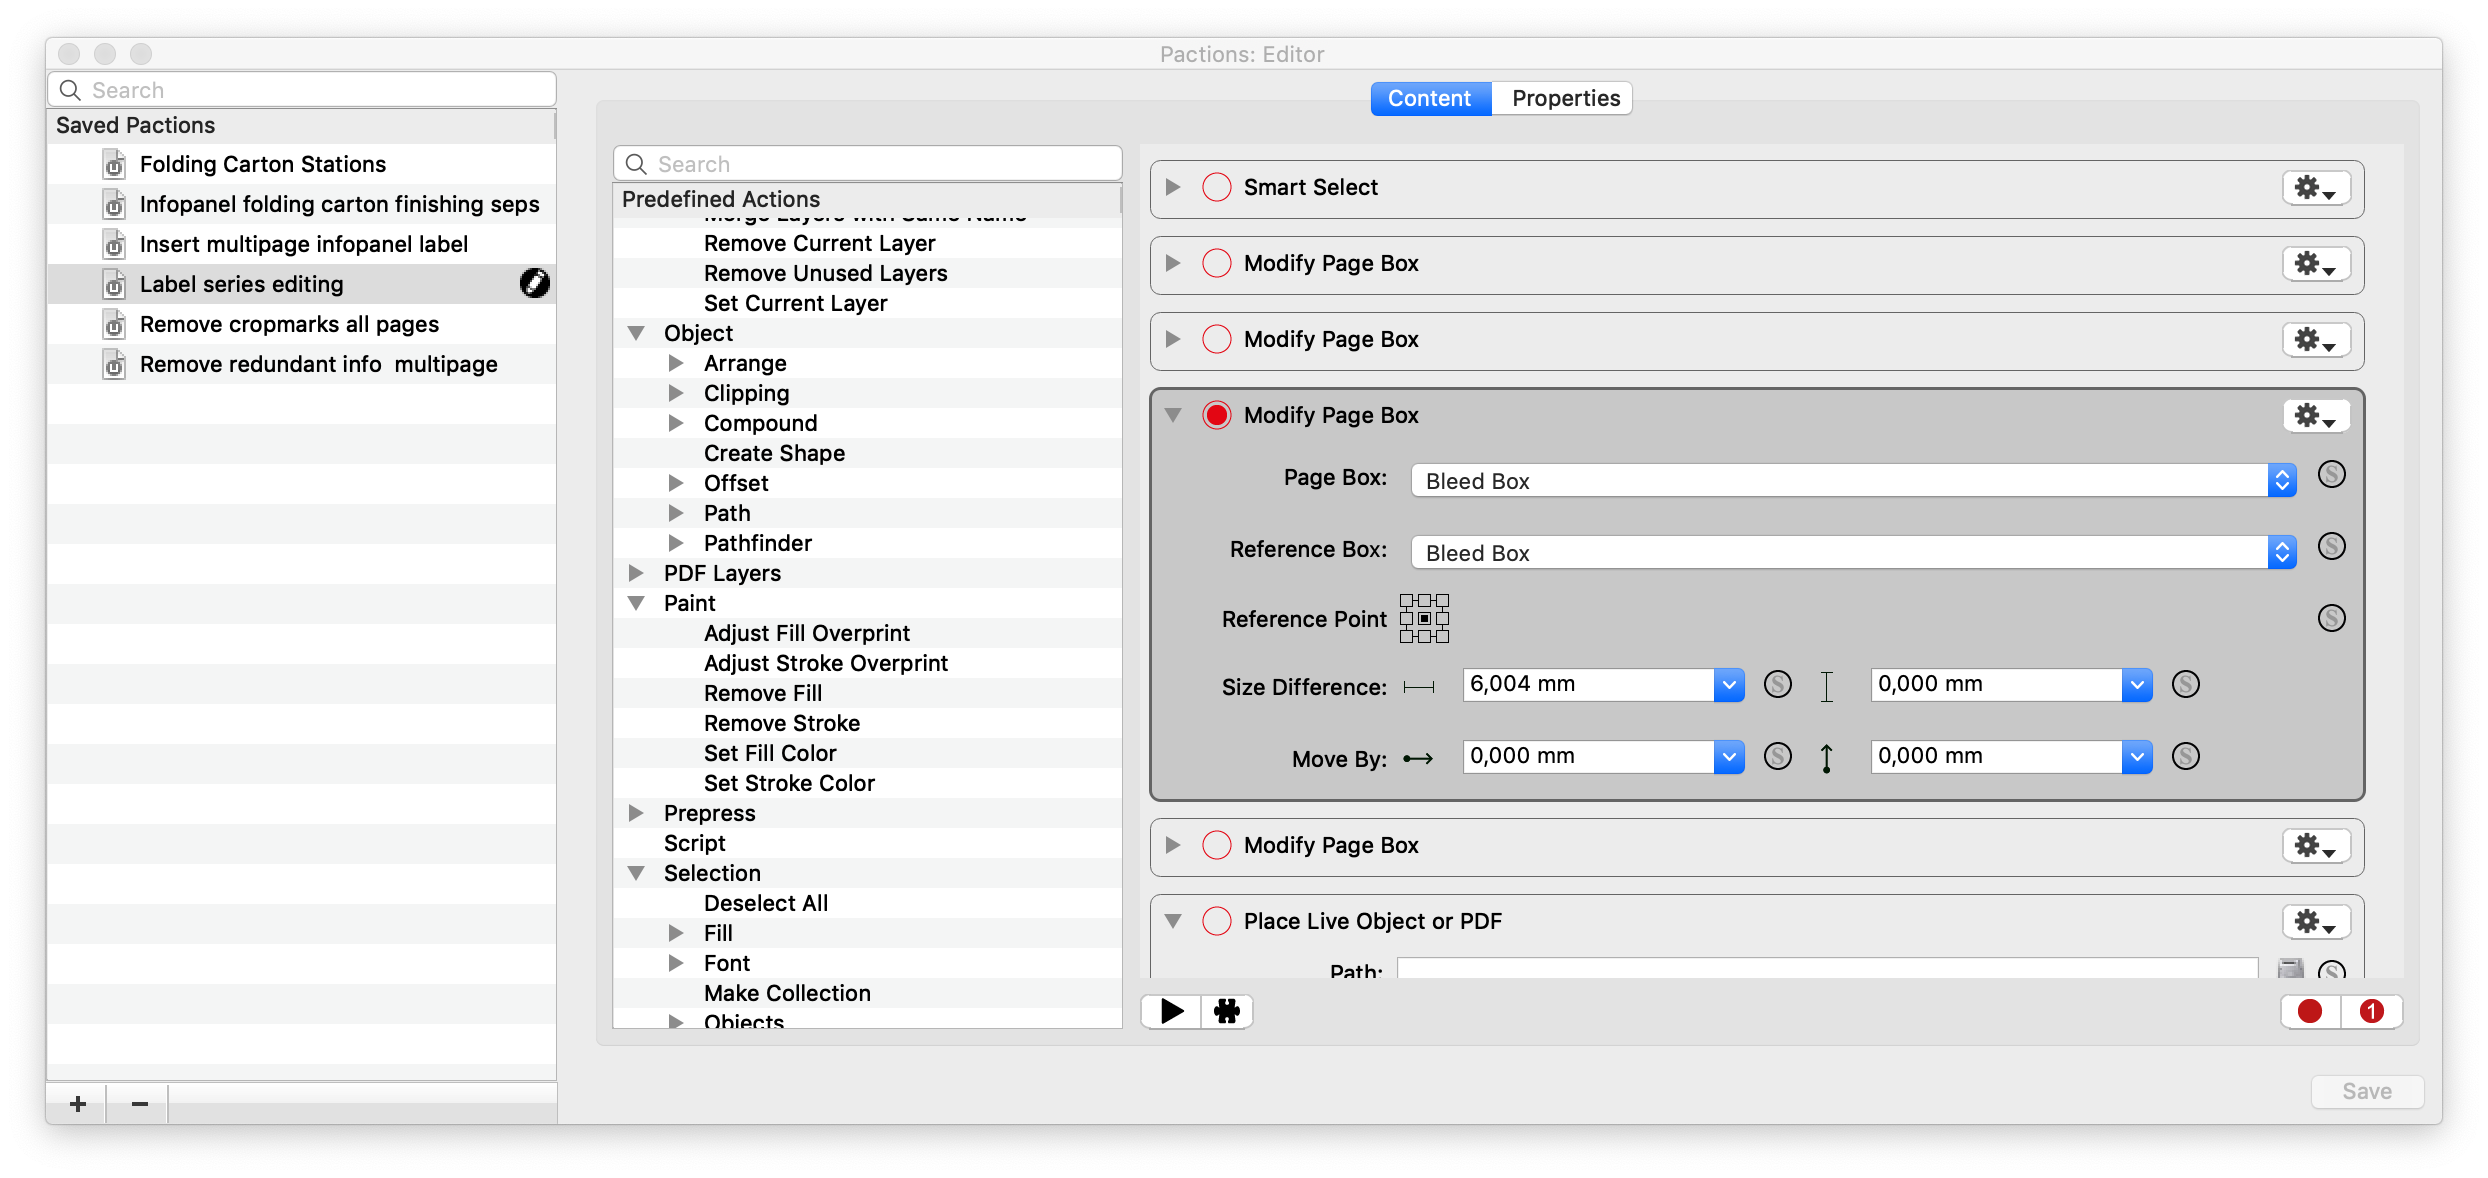The image size is (2488, 1178).
Task: Collapse the Paint category
Action: 636,603
